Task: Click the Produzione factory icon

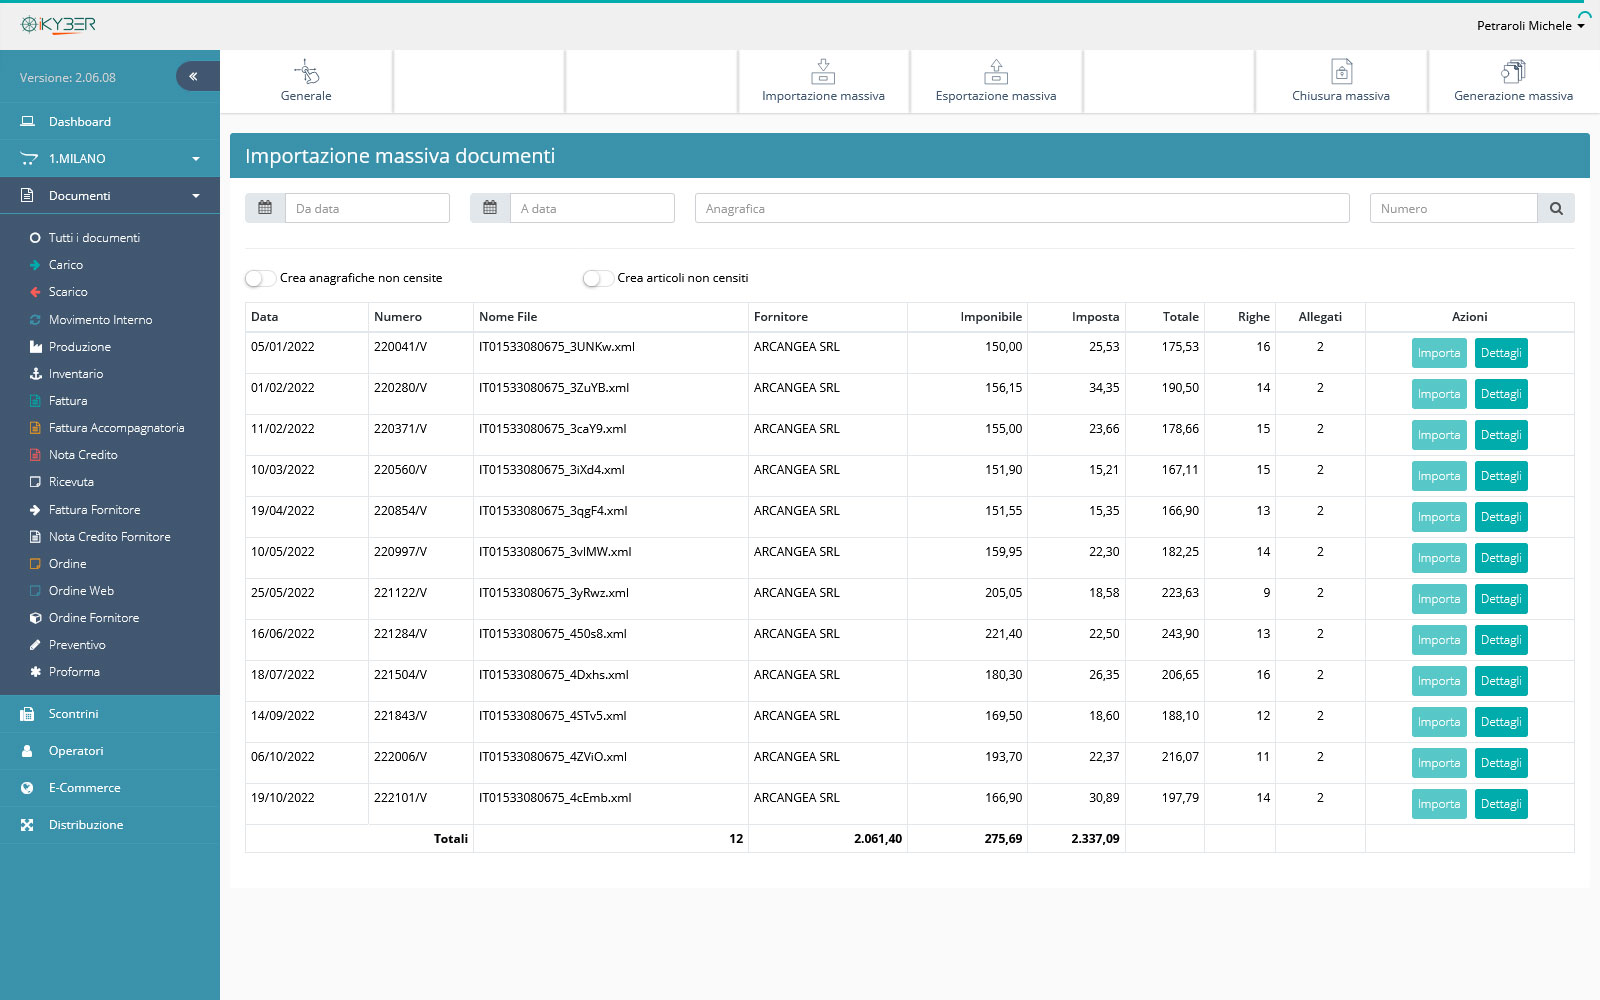Action: coord(35,347)
